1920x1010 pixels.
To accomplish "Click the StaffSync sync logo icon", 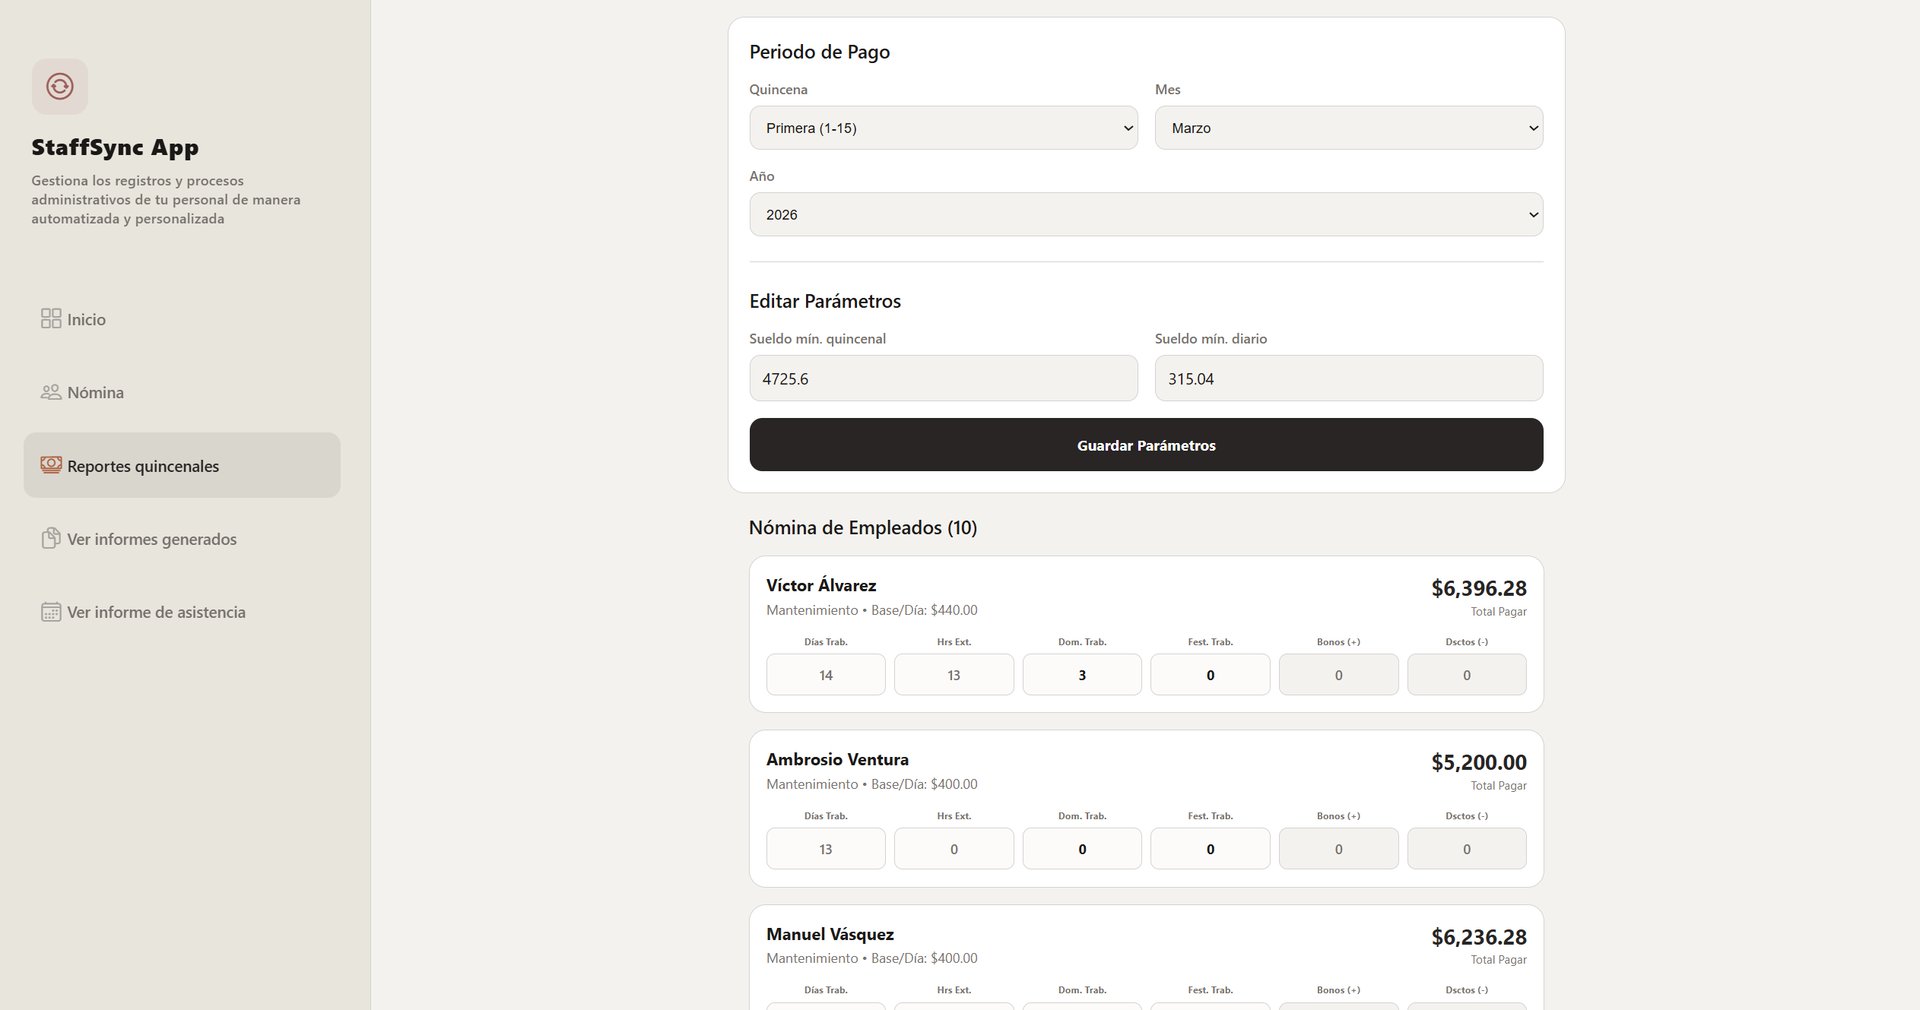I will (x=60, y=87).
